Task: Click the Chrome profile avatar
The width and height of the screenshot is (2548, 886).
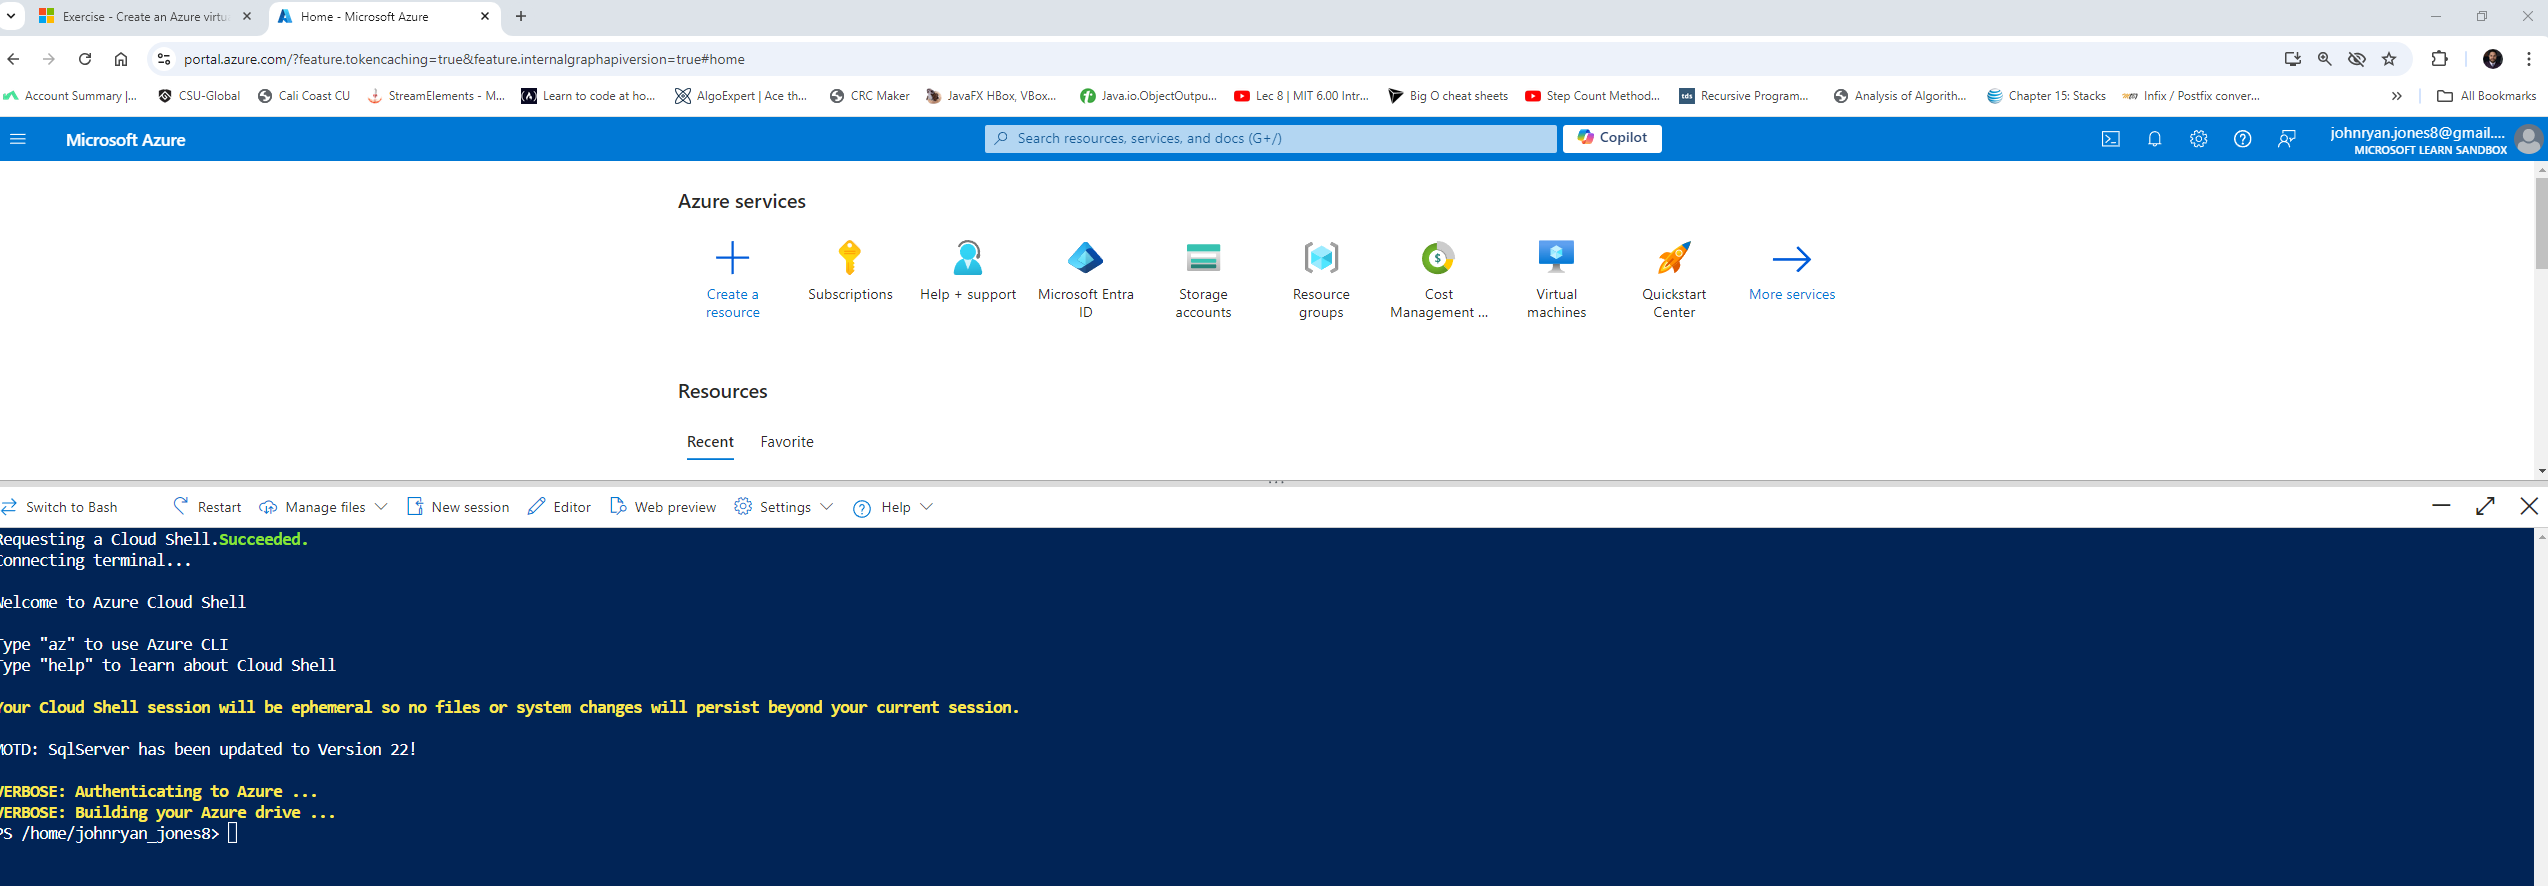Action: click(x=2493, y=59)
